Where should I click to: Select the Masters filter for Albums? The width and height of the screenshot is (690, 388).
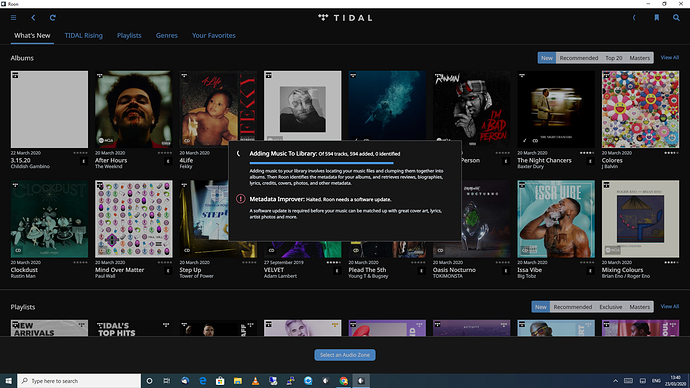point(639,58)
